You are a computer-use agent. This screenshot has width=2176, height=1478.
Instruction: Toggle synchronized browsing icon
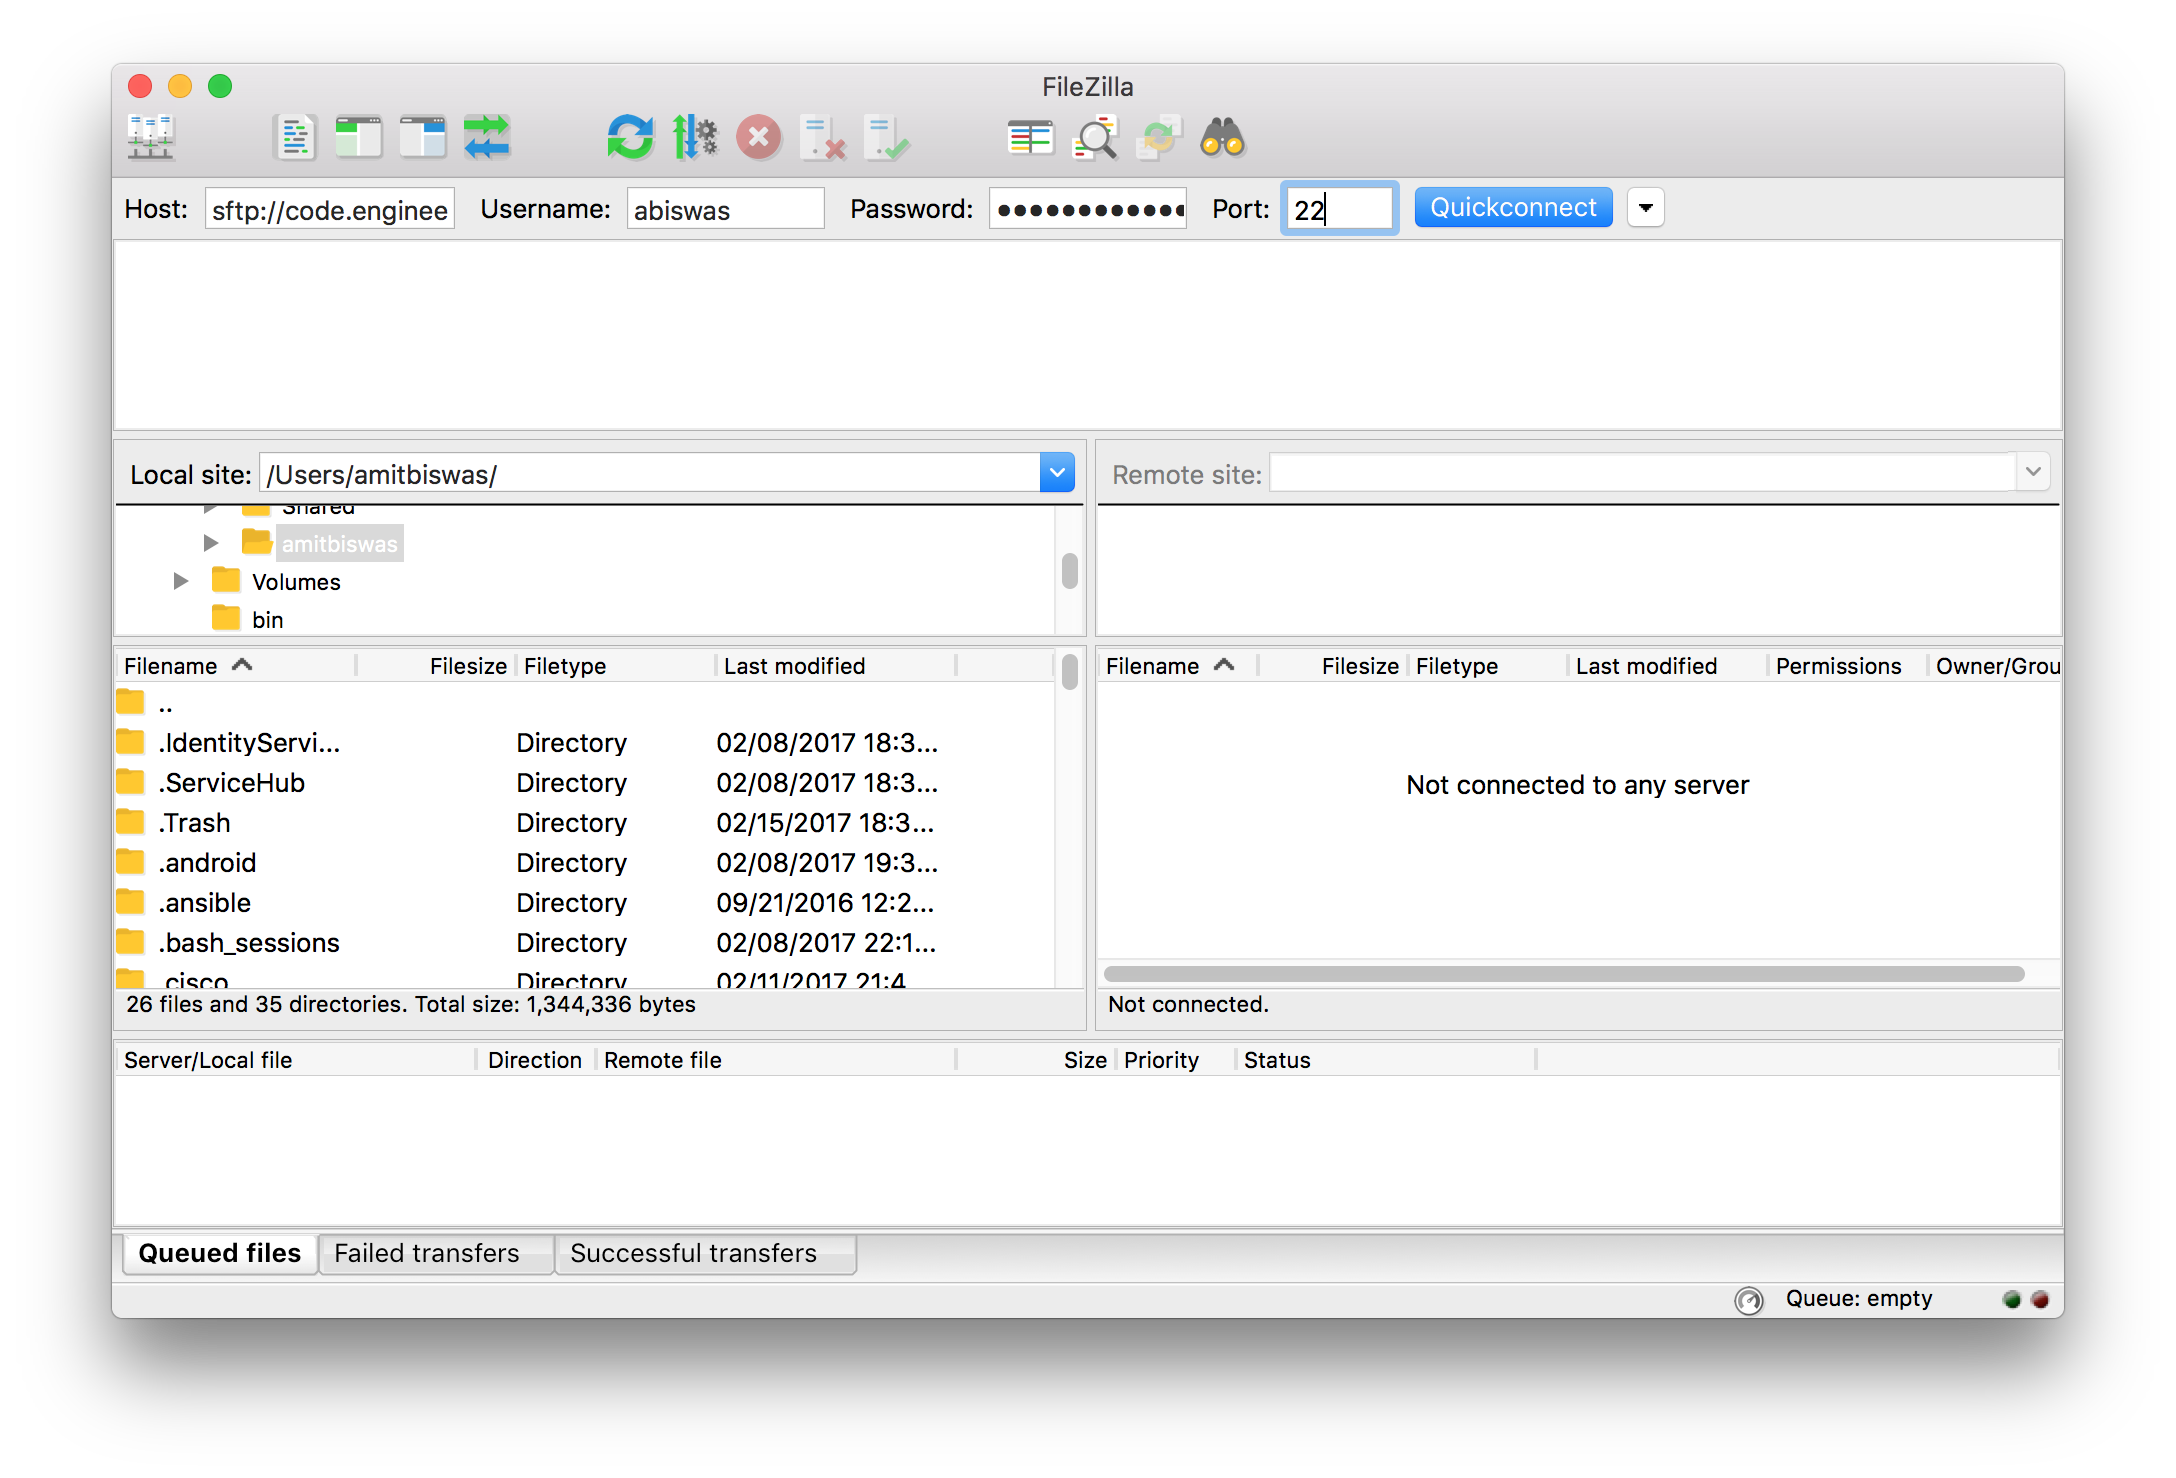(1159, 137)
